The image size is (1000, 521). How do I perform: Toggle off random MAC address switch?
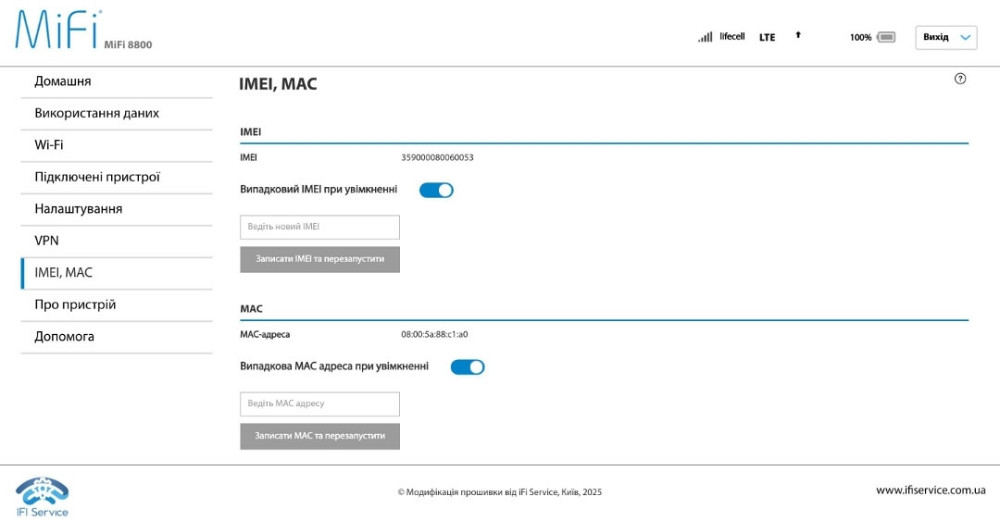point(467,367)
